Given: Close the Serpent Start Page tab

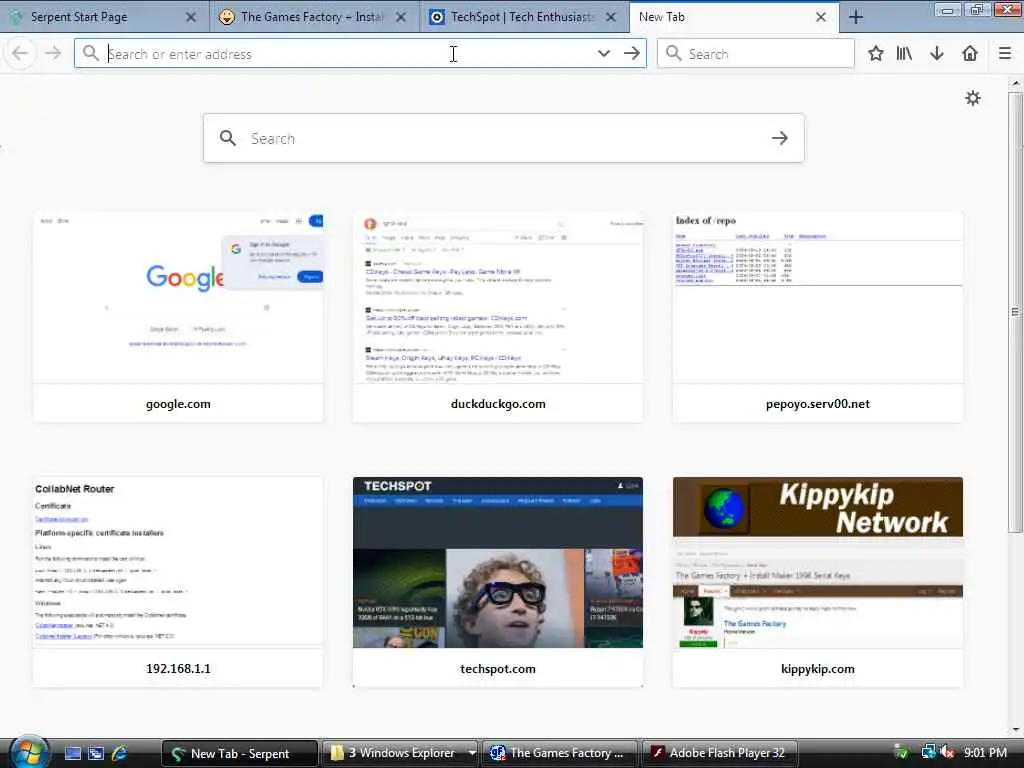Looking at the screenshot, I should click(x=191, y=18).
